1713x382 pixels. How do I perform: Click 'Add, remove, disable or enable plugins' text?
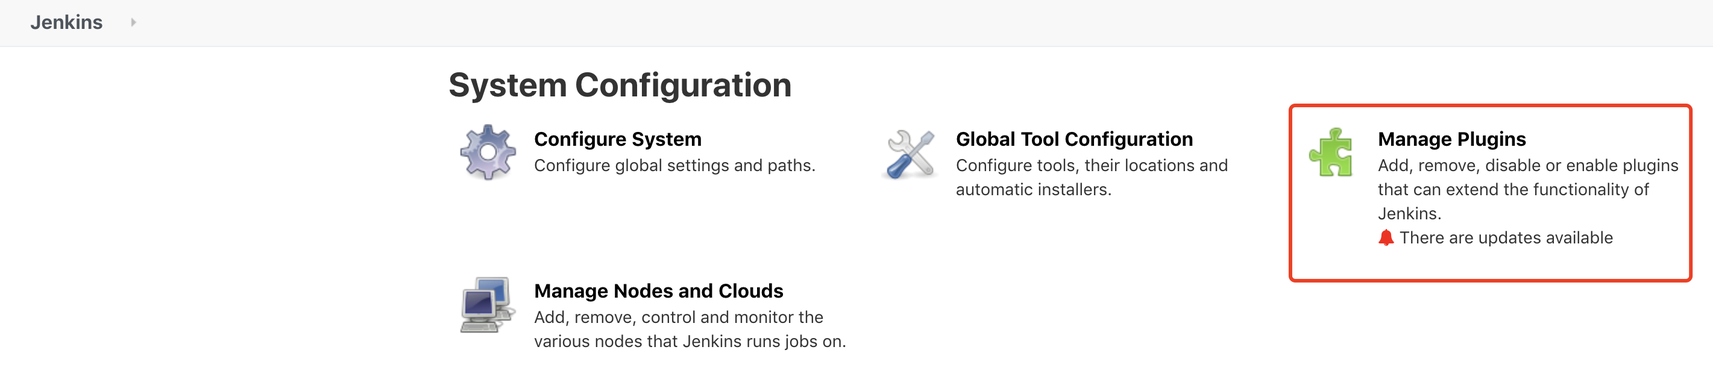[x=1528, y=165]
